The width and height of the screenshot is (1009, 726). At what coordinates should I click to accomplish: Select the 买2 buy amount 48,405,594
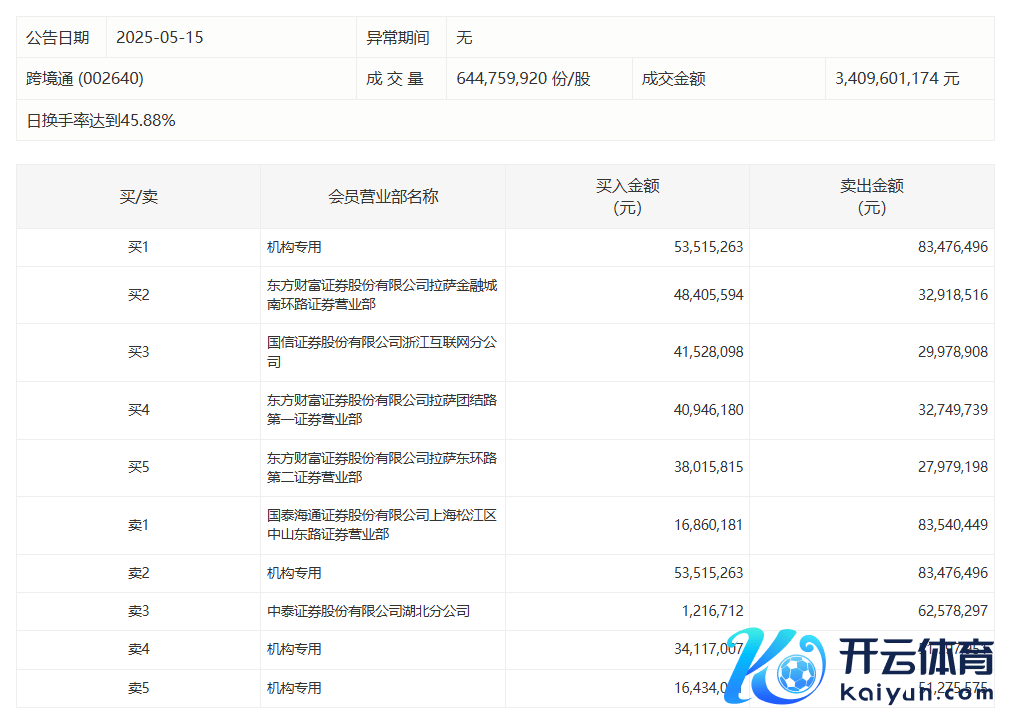tap(708, 295)
